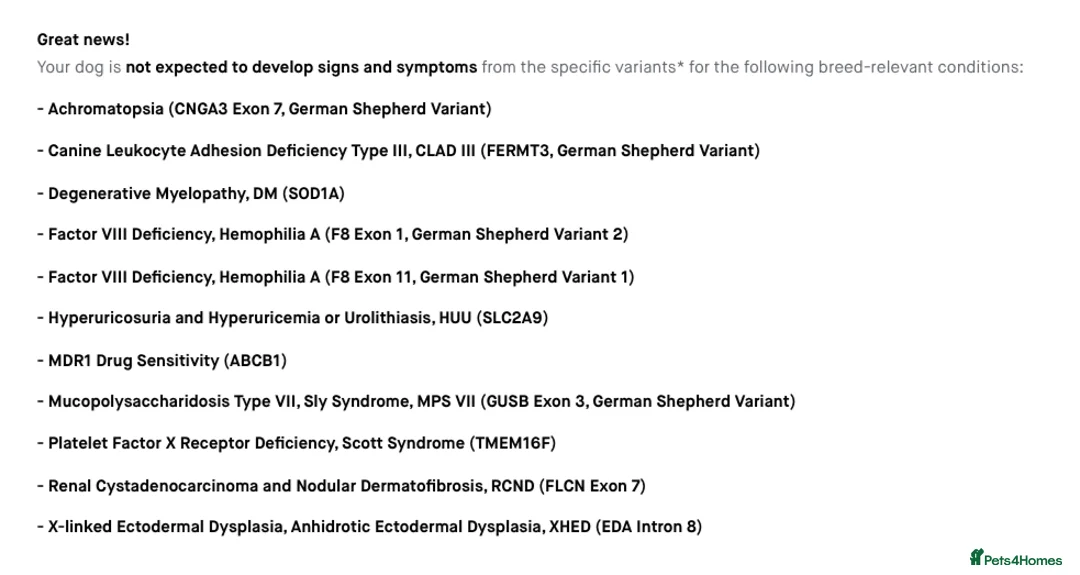Viewport: 1080px width, 575px height.
Task: Click Platelet Factor X Receptor Deficiency name
Action: coord(192,443)
